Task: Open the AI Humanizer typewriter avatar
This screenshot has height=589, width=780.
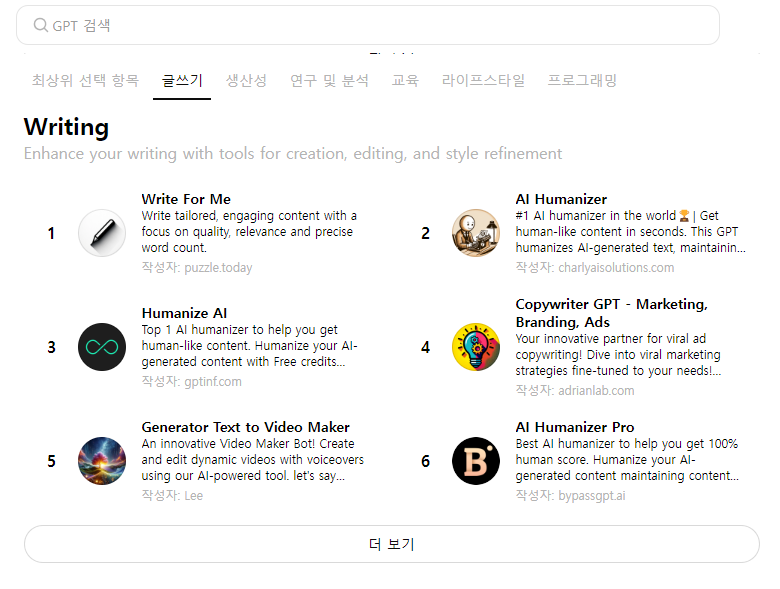Action: tap(476, 233)
